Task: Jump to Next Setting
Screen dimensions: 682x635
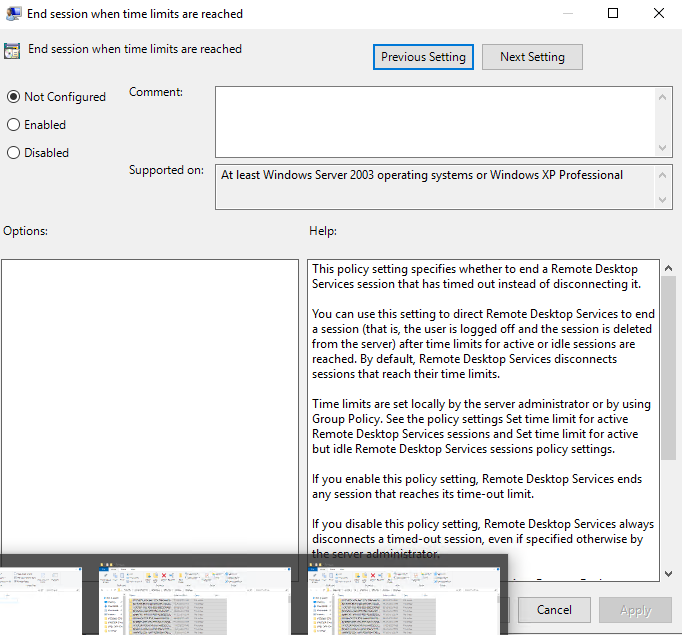Action: (532, 57)
